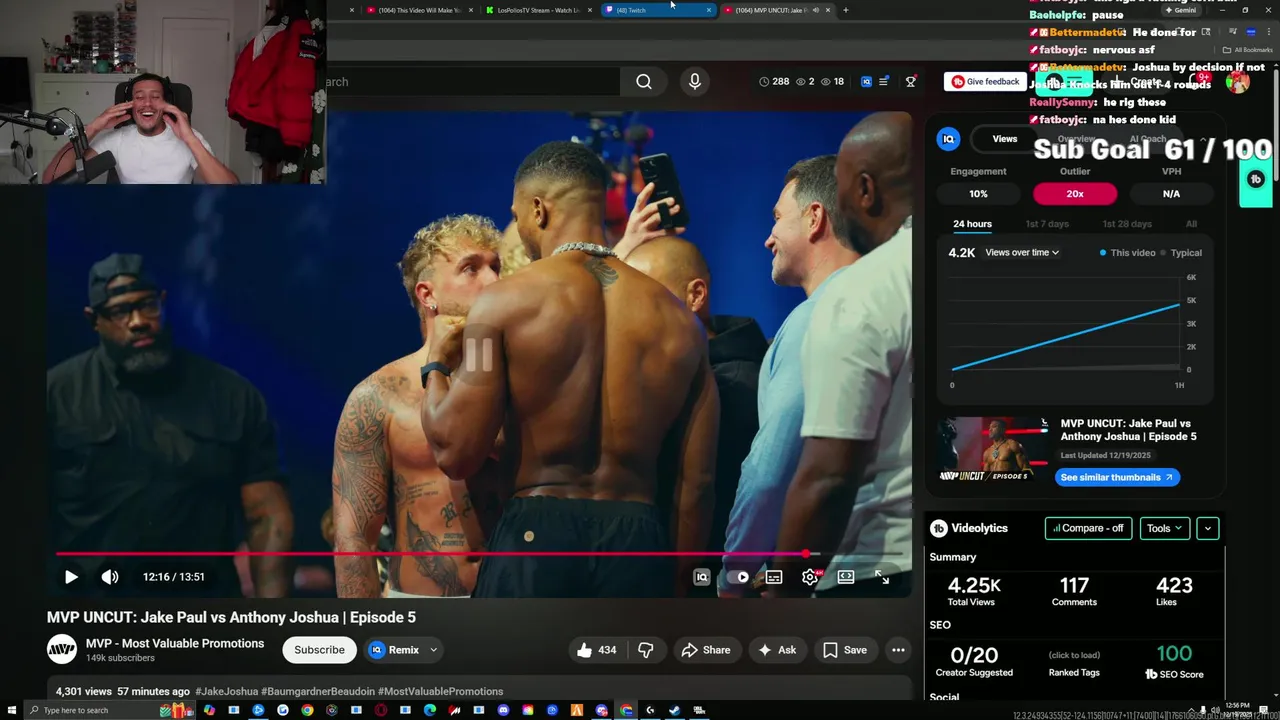Click the YouTube search magnifier button
This screenshot has height=720, width=1280.
point(644,82)
